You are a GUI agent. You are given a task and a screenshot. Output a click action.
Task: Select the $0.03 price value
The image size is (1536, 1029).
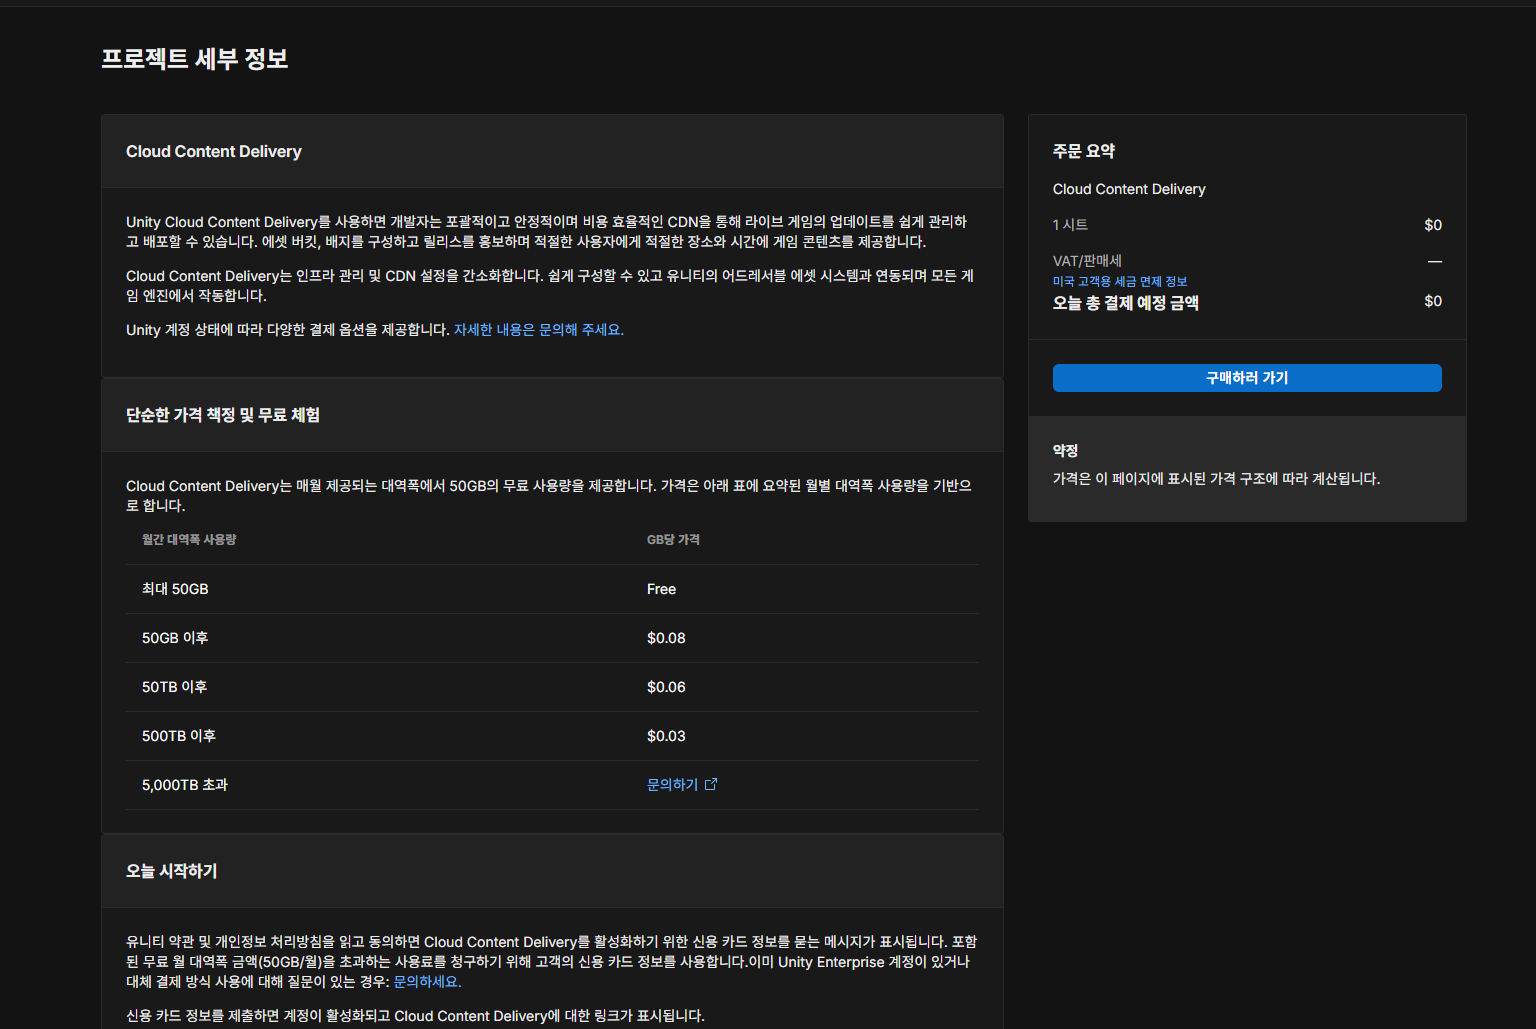tap(666, 736)
